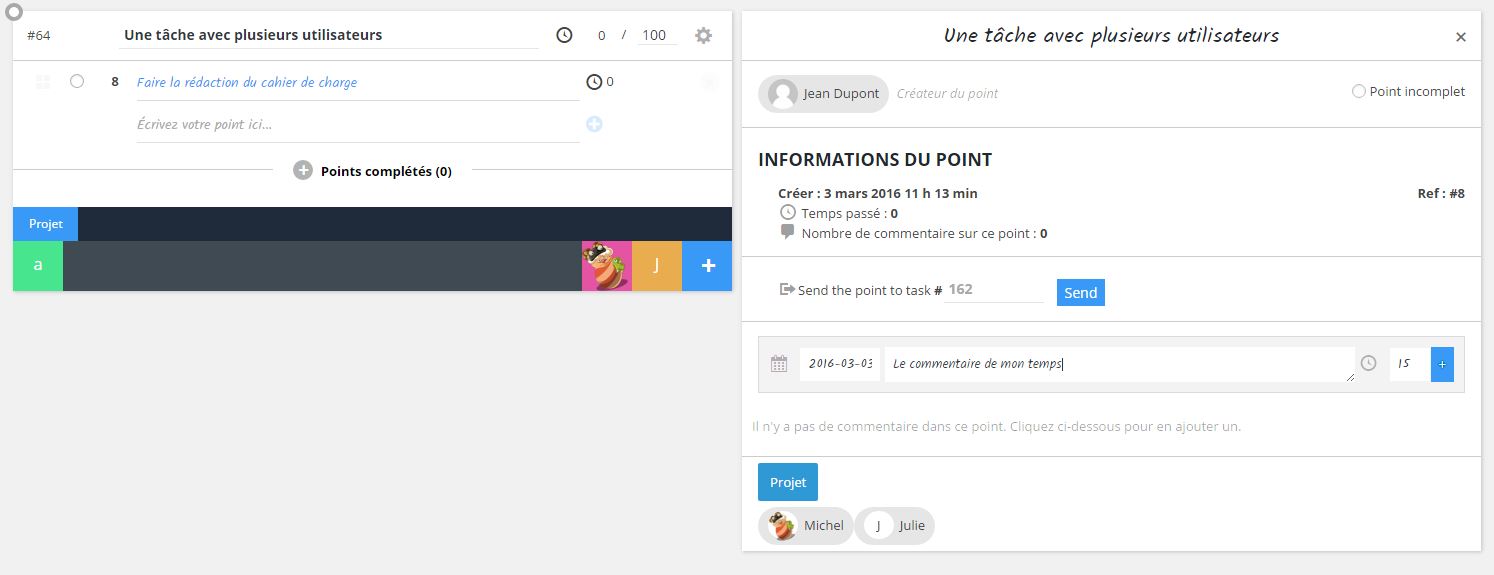This screenshot has width=1494, height=575.
Task: Click the Projet button in the detail panel
Action: point(788,482)
